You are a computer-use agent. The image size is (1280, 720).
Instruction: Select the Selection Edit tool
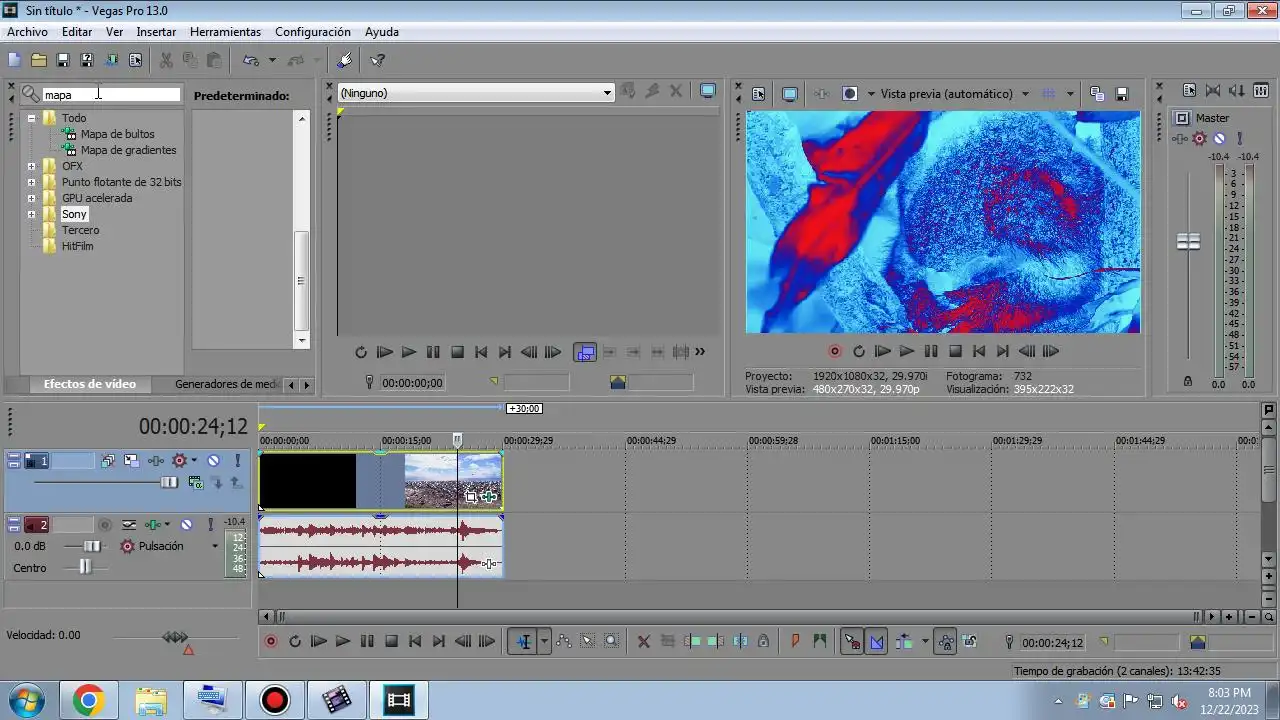pyautogui.click(x=588, y=642)
